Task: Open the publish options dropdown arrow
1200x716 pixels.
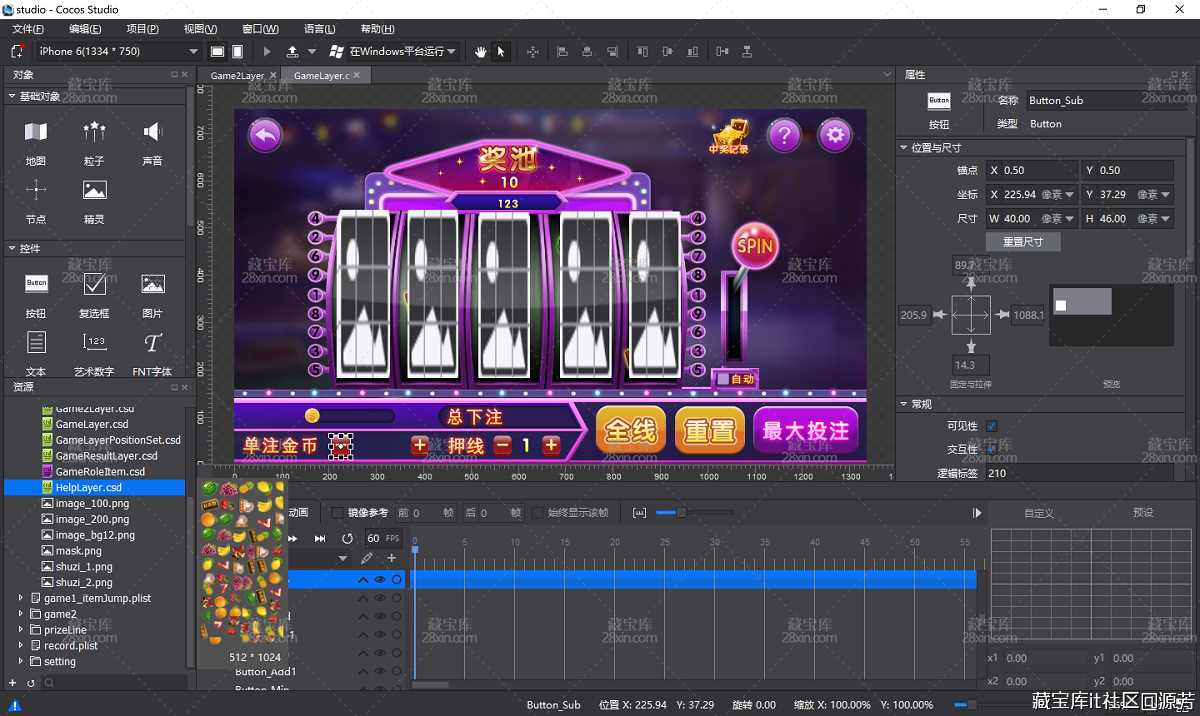Action: pyautogui.click(x=312, y=51)
